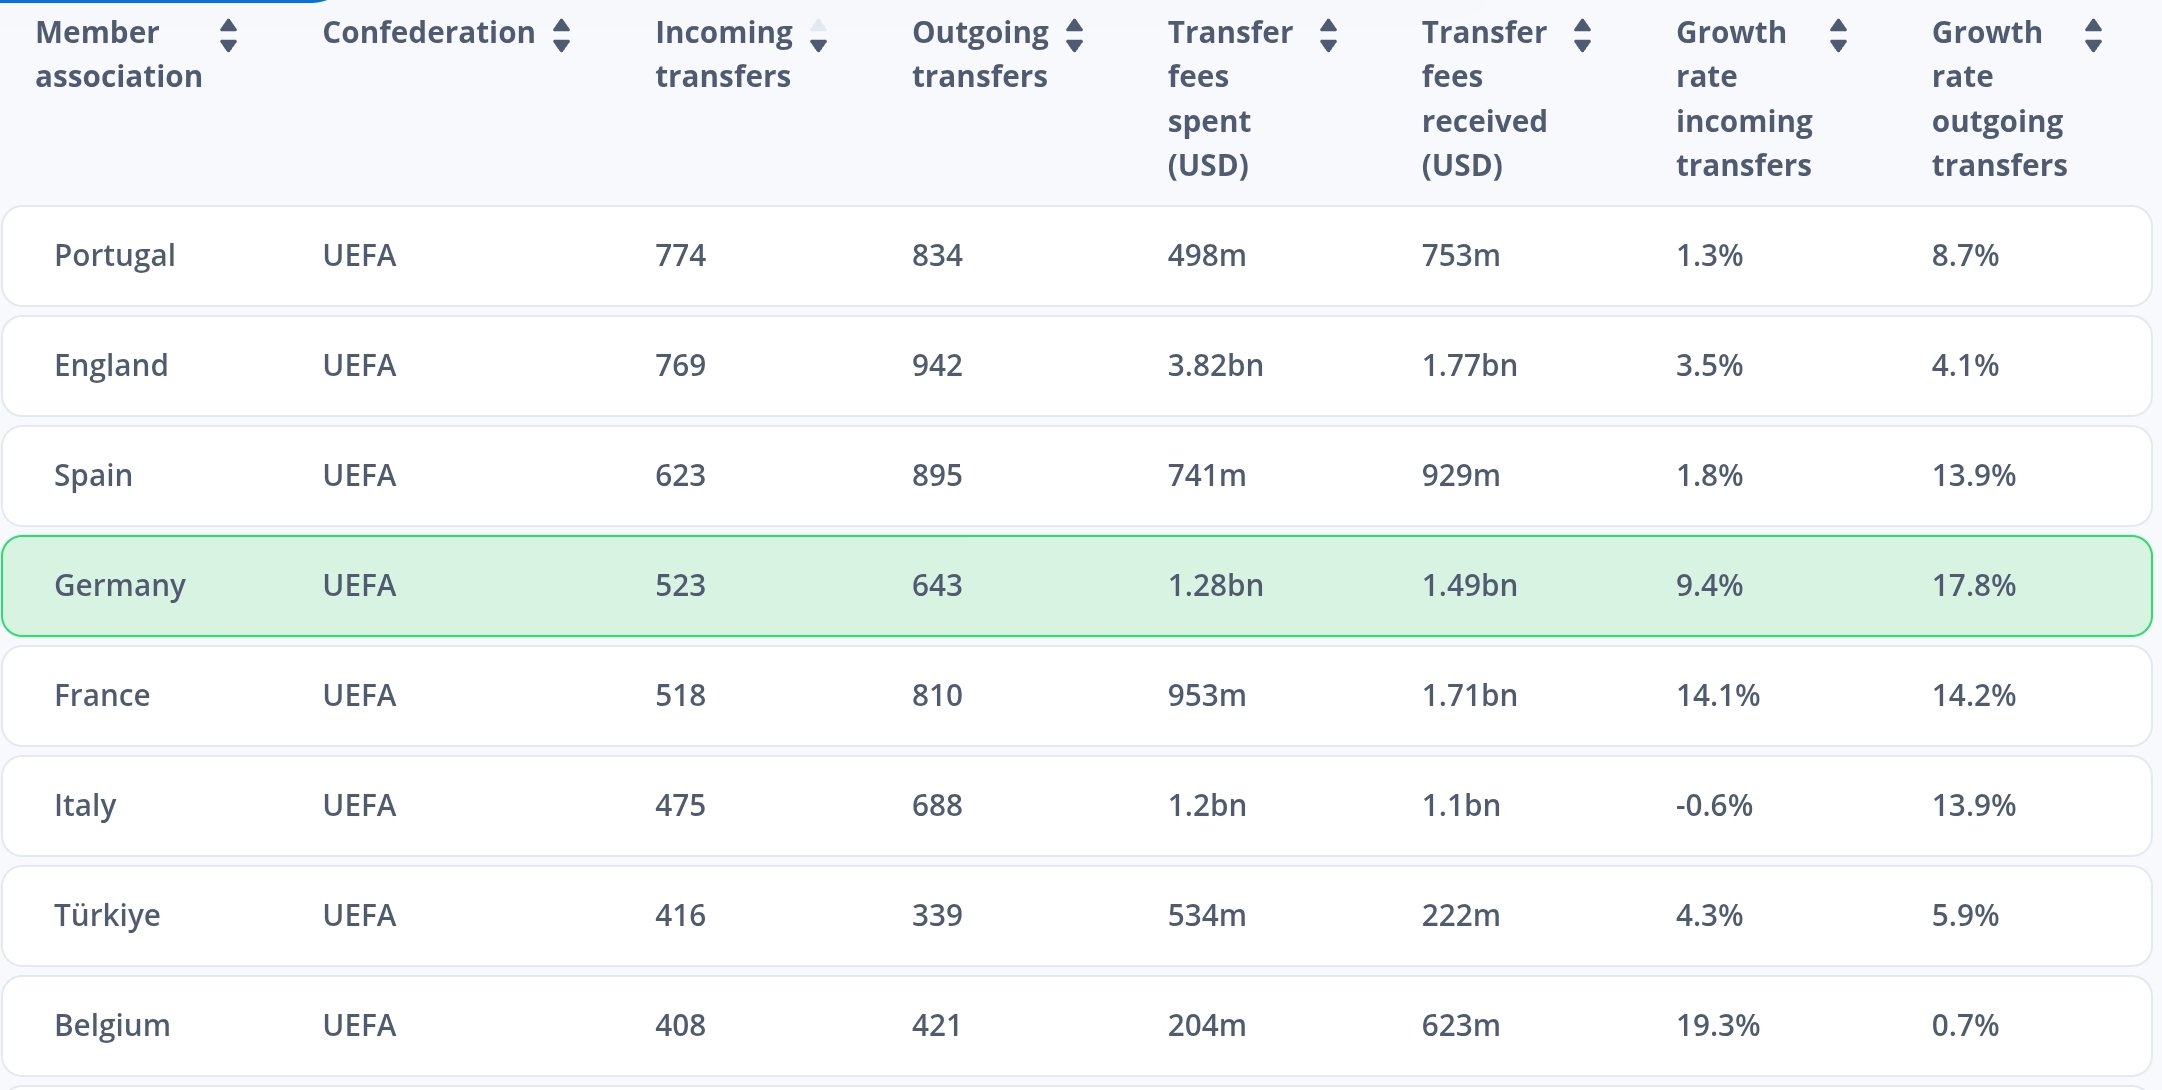Sort table by Outgoing transfers arrows
The image size is (2162, 1090).
tap(1074, 36)
